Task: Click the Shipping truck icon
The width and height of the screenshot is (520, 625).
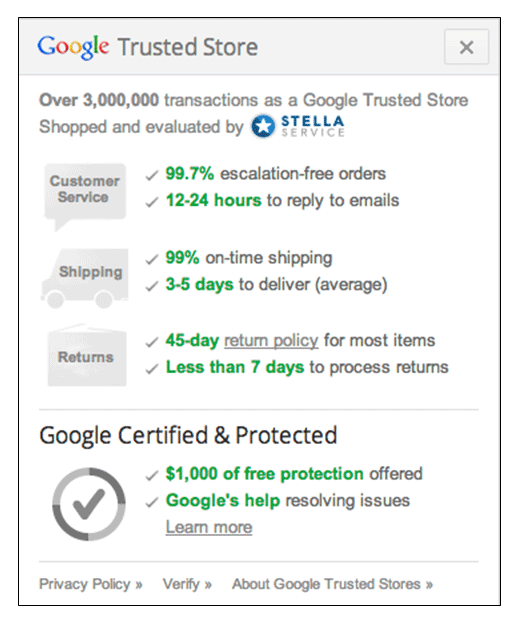Action: coord(84,278)
